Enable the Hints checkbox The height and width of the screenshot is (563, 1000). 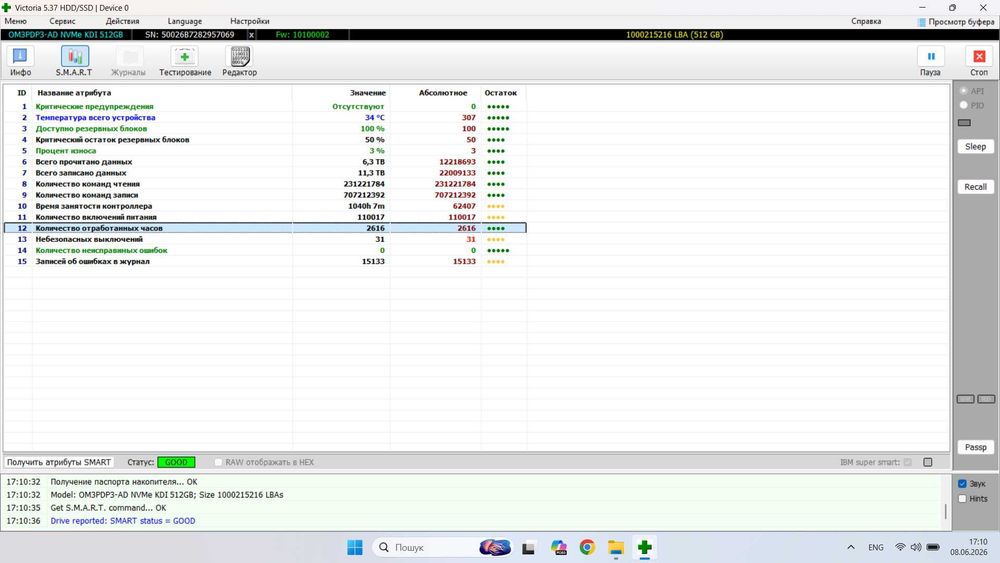click(962, 499)
